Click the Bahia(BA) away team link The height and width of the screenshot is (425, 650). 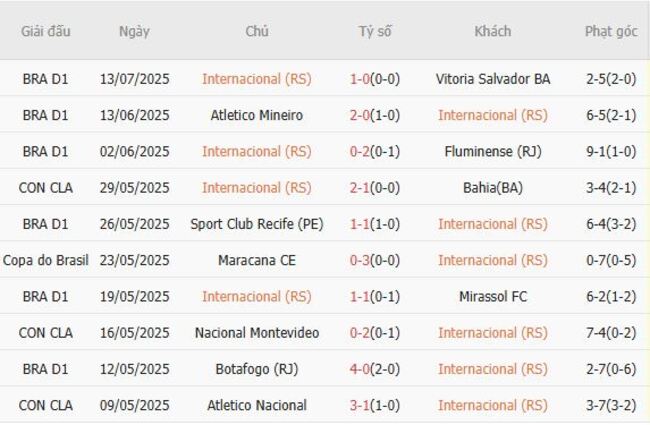coord(493,187)
